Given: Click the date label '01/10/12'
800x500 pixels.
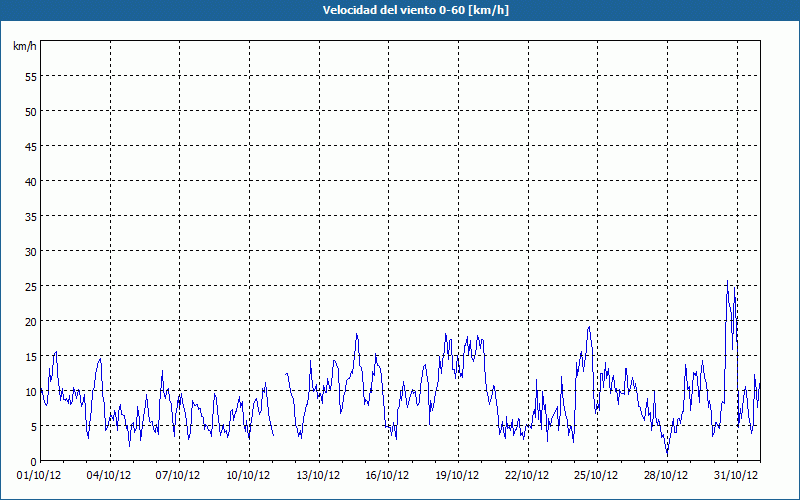Looking at the screenshot, I should (39, 475).
